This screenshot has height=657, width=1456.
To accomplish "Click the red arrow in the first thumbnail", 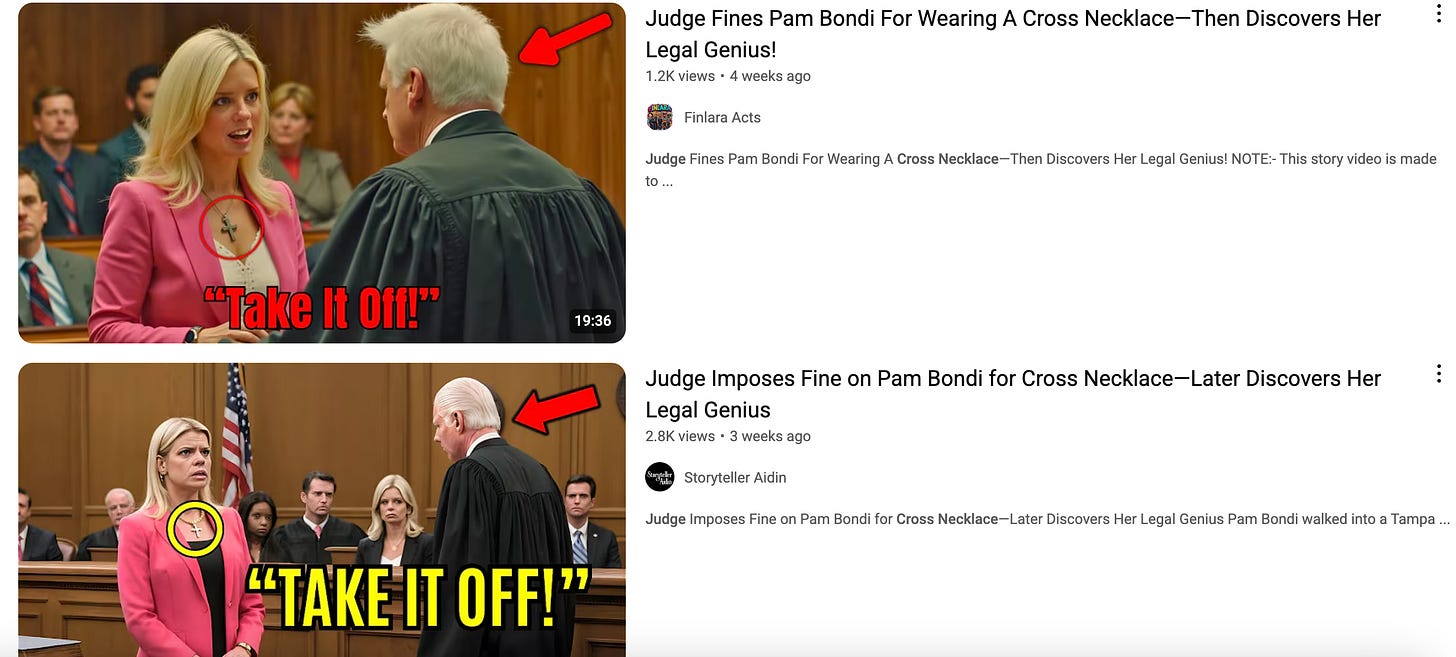I will coord(565,40).
